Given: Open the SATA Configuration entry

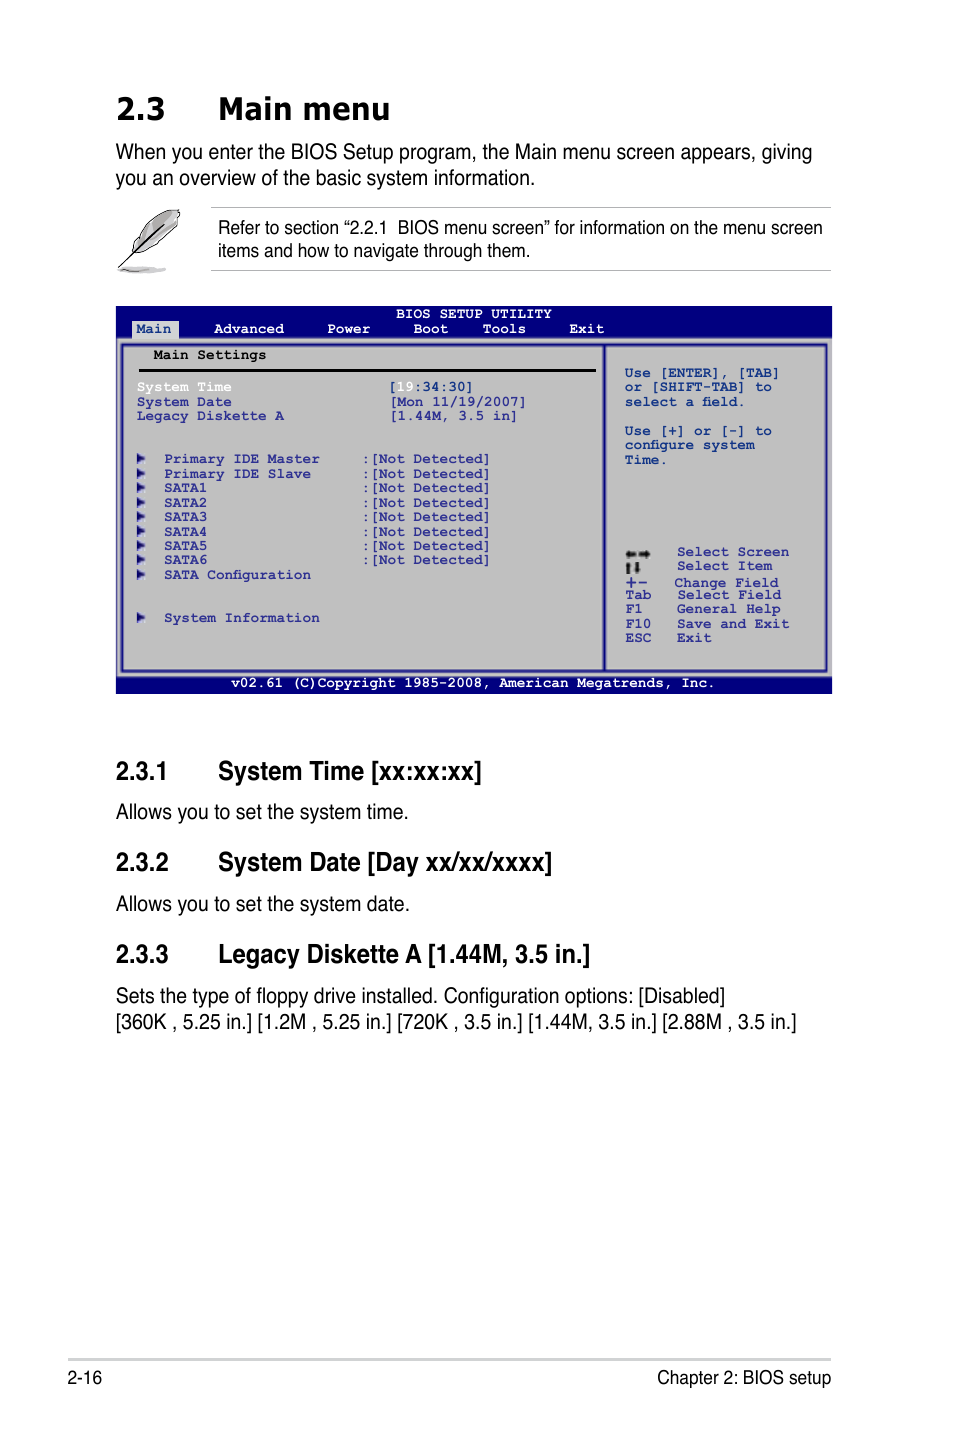Looking at the screenshot, I should point(237,575).
